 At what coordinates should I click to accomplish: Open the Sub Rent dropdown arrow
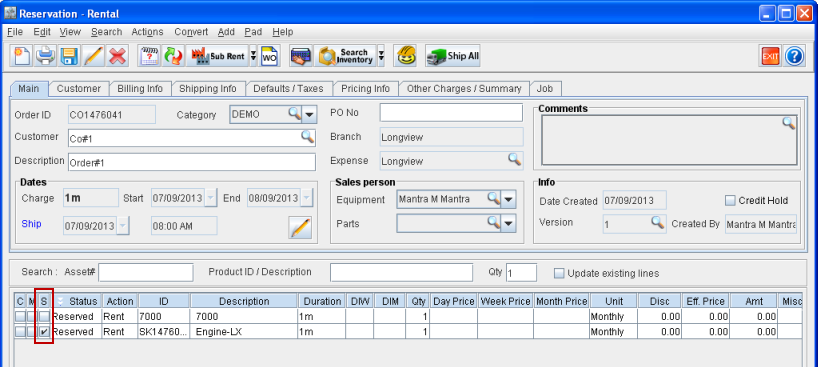coord(254,56)
